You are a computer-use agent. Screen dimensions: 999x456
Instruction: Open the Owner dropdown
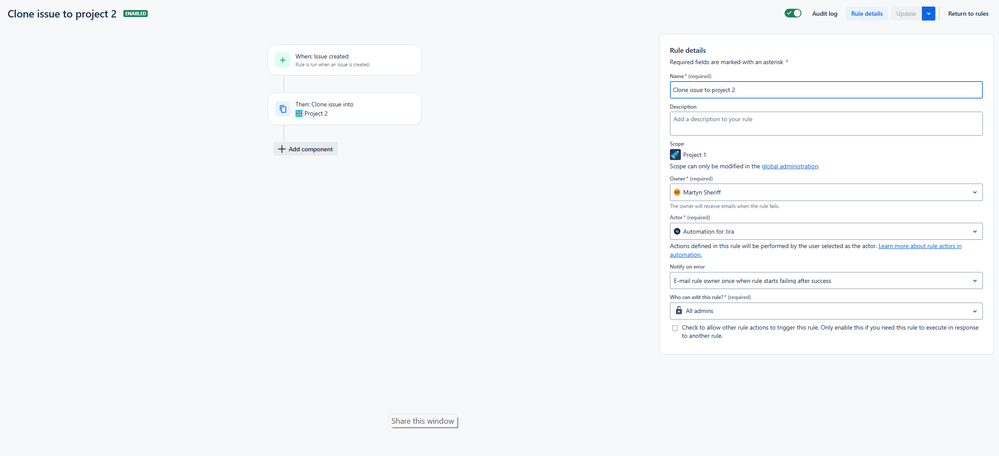coord(826,192)
